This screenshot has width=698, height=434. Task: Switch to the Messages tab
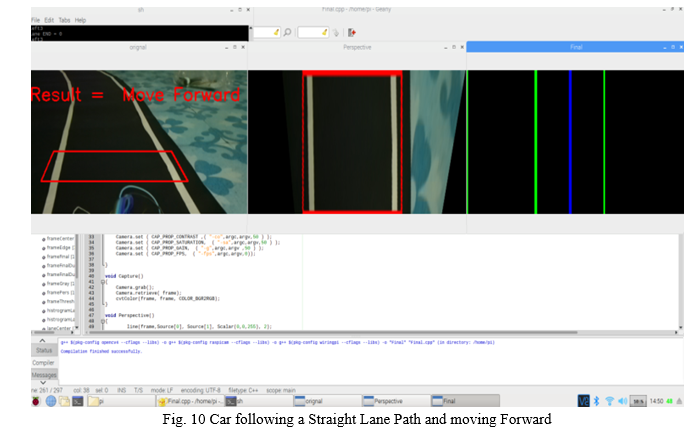tap(44, 375)
